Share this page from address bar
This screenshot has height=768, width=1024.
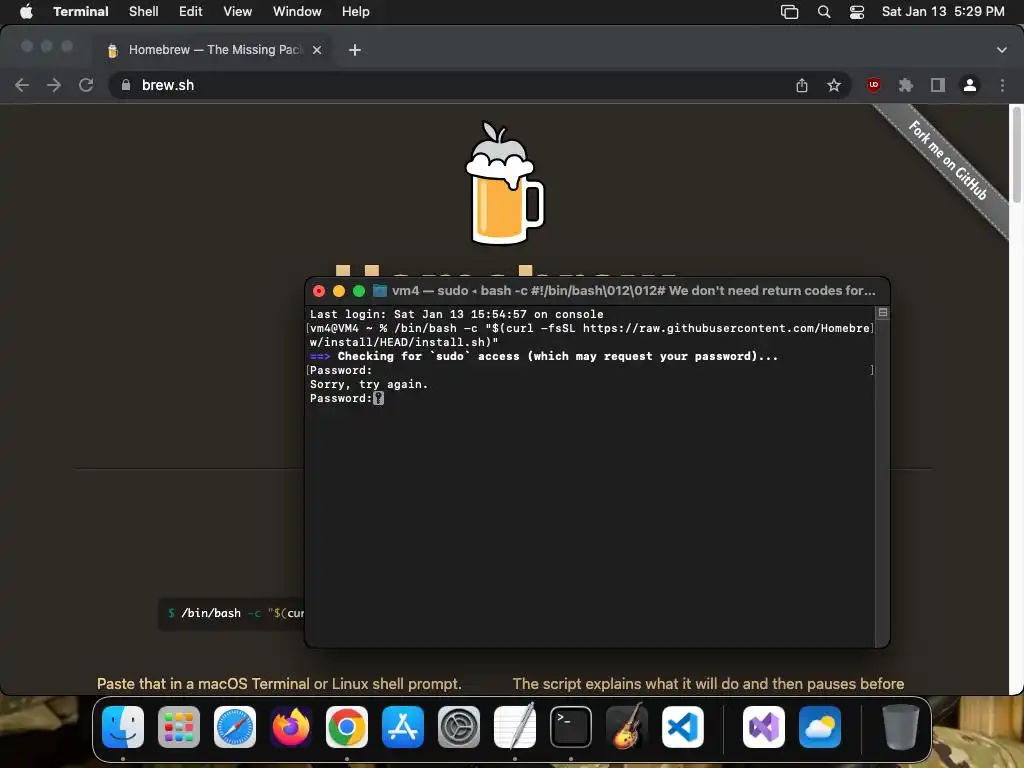[802, 85]
